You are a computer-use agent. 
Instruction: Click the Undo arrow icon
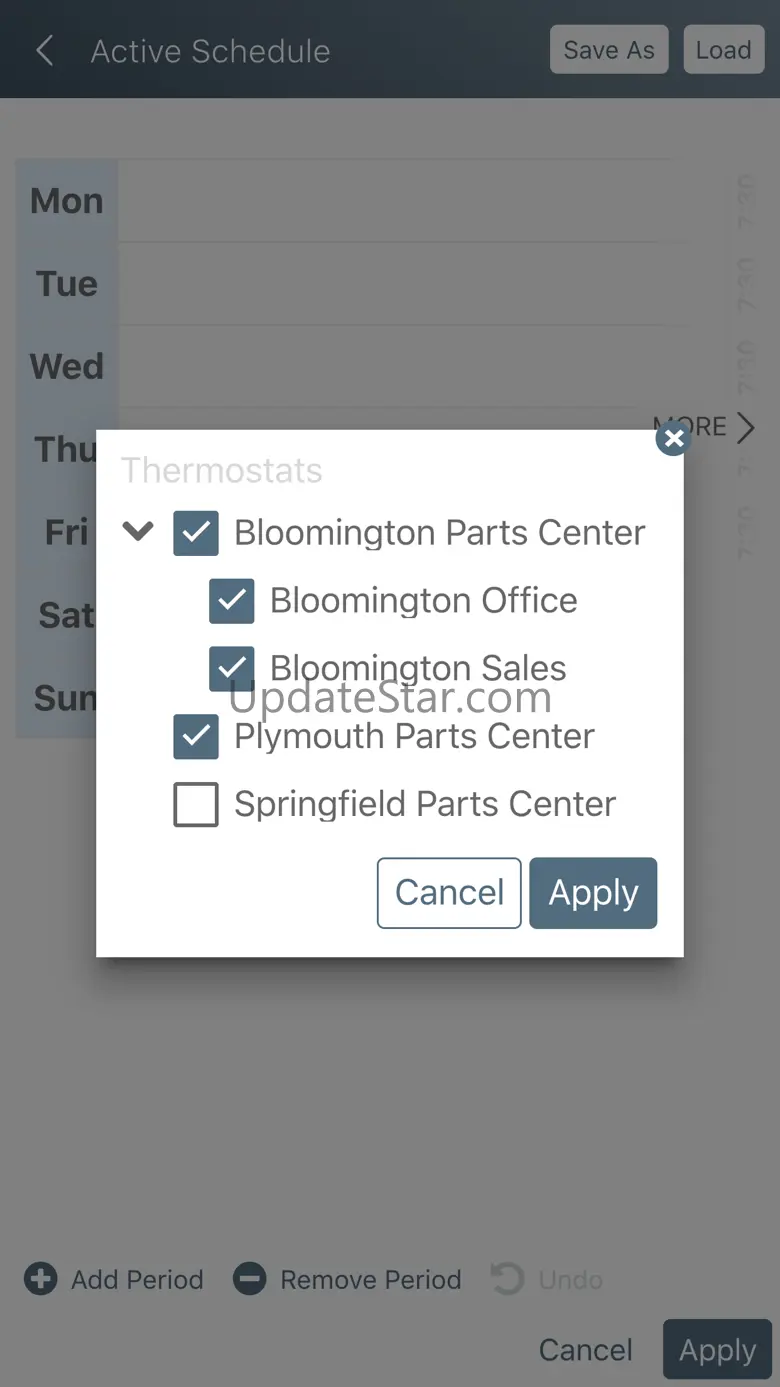[x=508, y=1279]
